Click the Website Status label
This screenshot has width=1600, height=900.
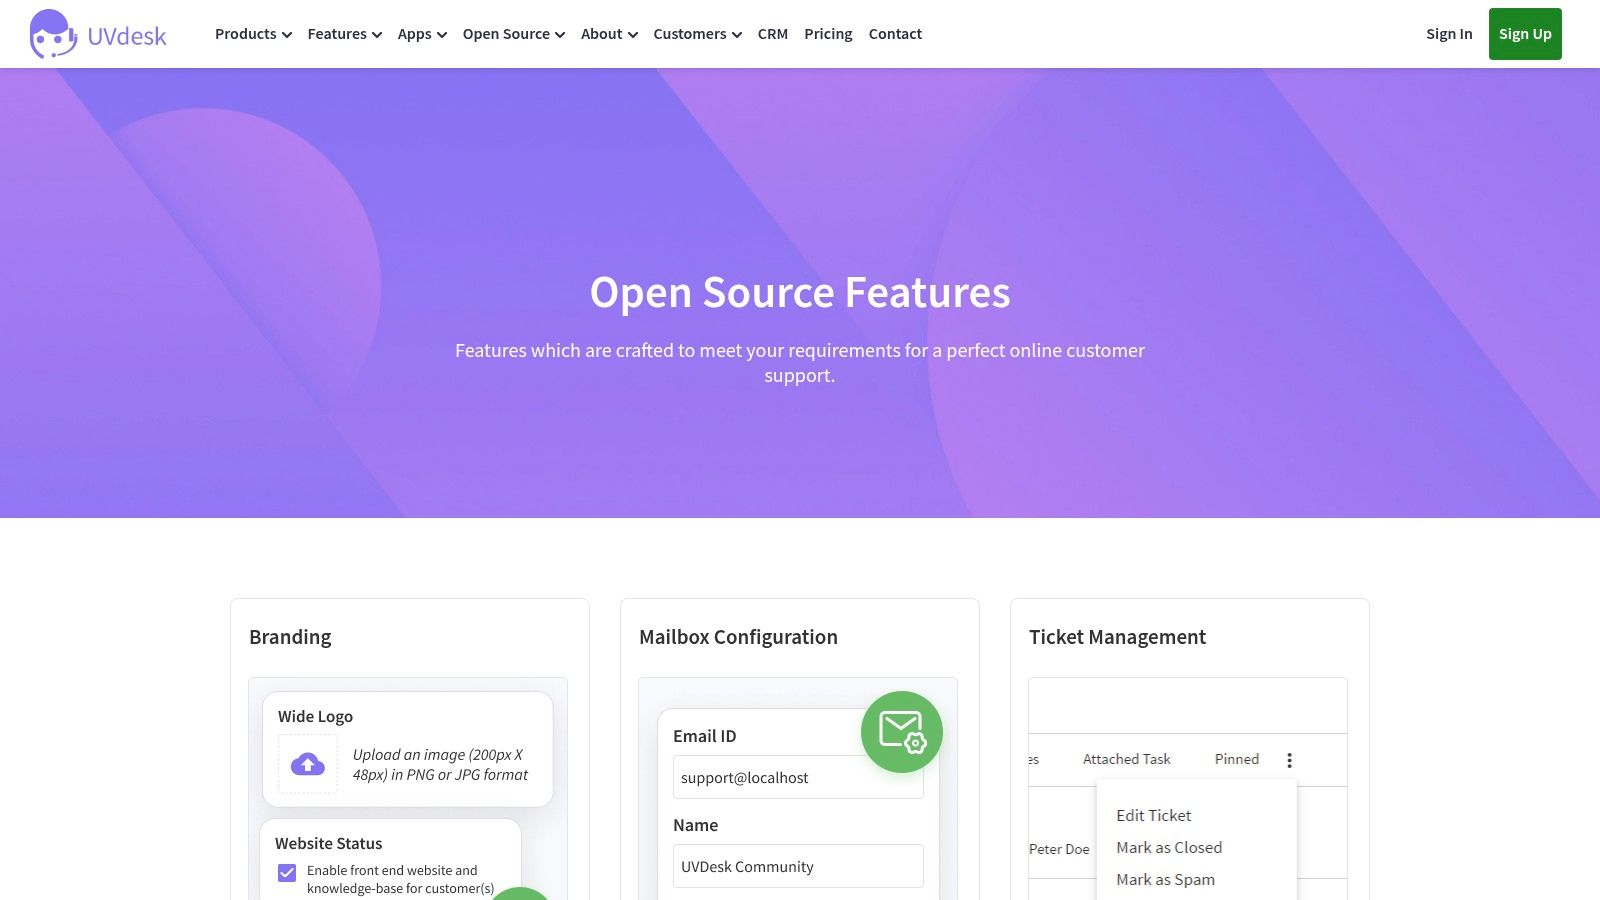coord(328,843)
